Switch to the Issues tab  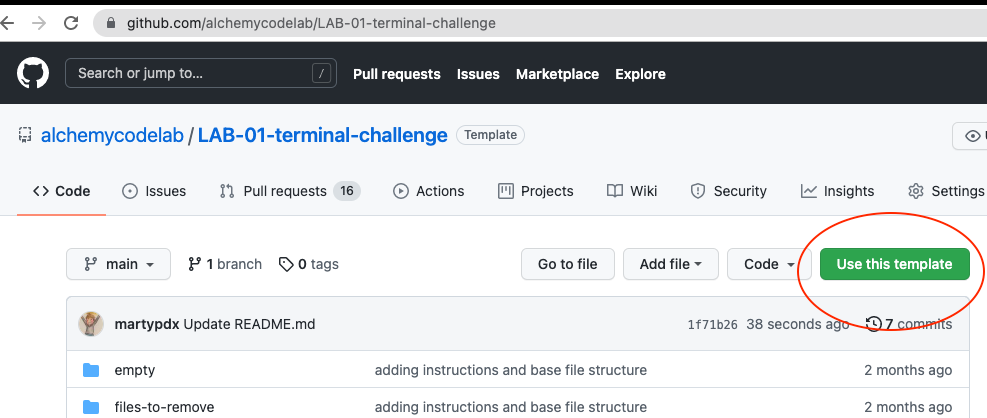point(154,191)
